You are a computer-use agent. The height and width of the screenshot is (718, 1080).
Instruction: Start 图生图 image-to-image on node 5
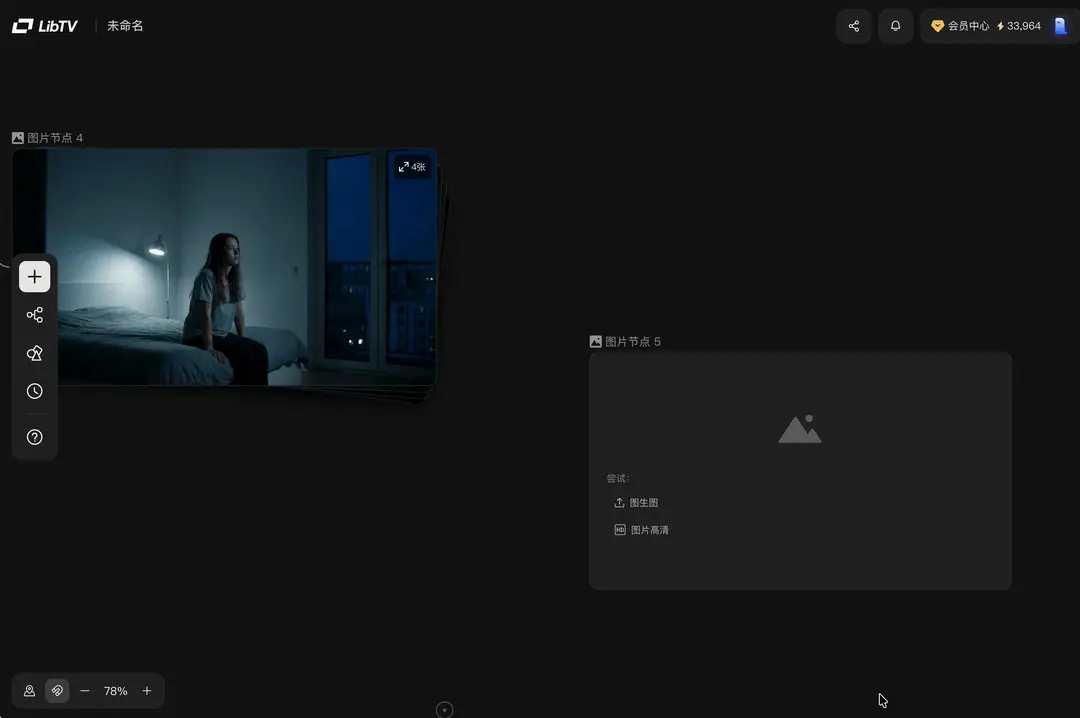click(x=637, y=502)
